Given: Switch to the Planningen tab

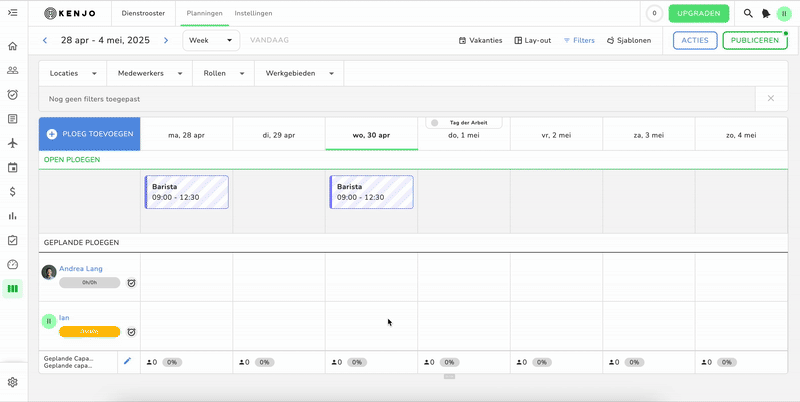Looking at the screenshot, I should [x=204, y=13].
